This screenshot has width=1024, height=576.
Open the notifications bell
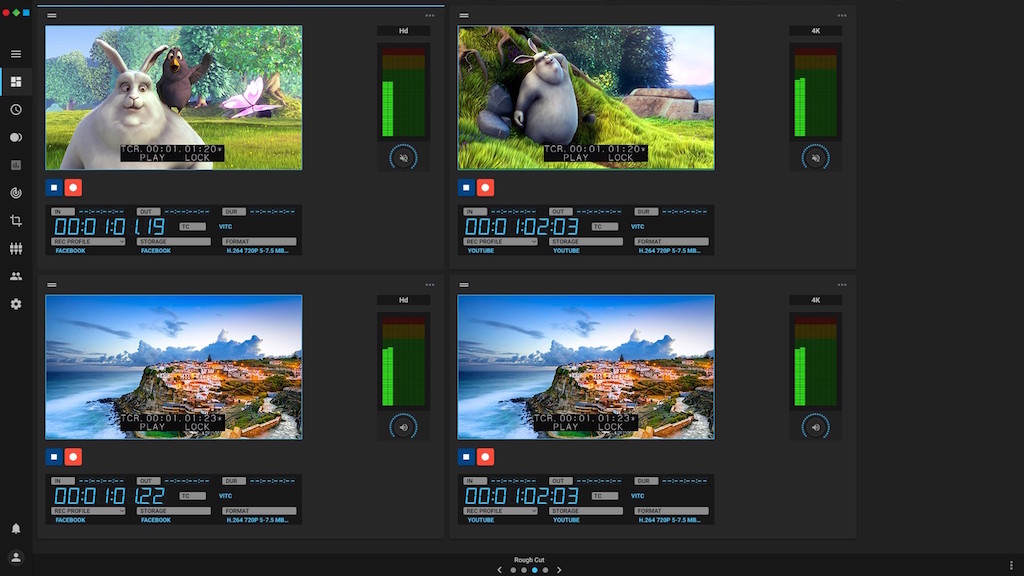[x=16, y=528]
